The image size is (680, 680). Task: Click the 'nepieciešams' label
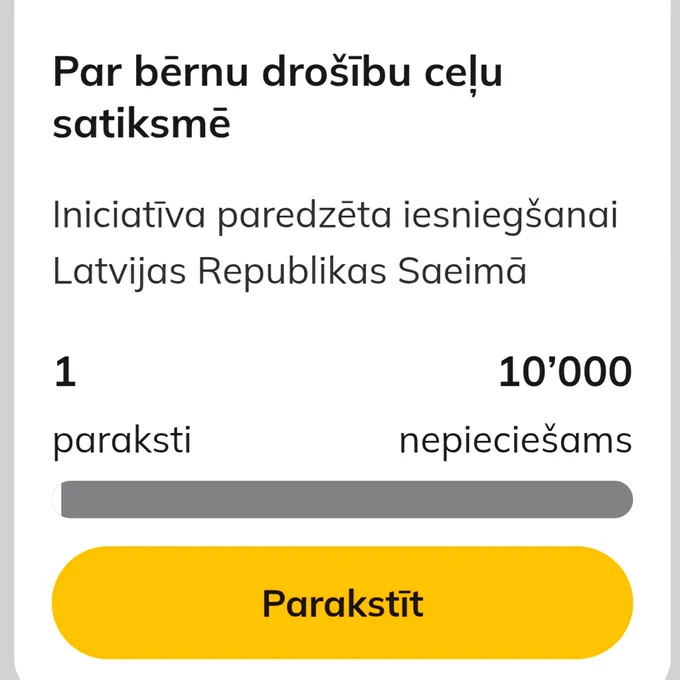pyautogui.click(x=516, y=441)
